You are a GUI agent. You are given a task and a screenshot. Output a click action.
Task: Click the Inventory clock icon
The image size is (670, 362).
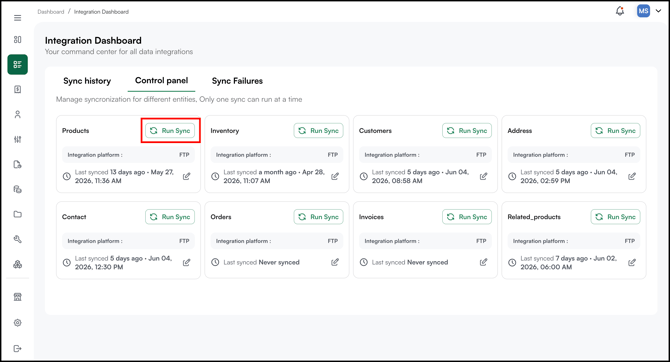coord(215,176)
